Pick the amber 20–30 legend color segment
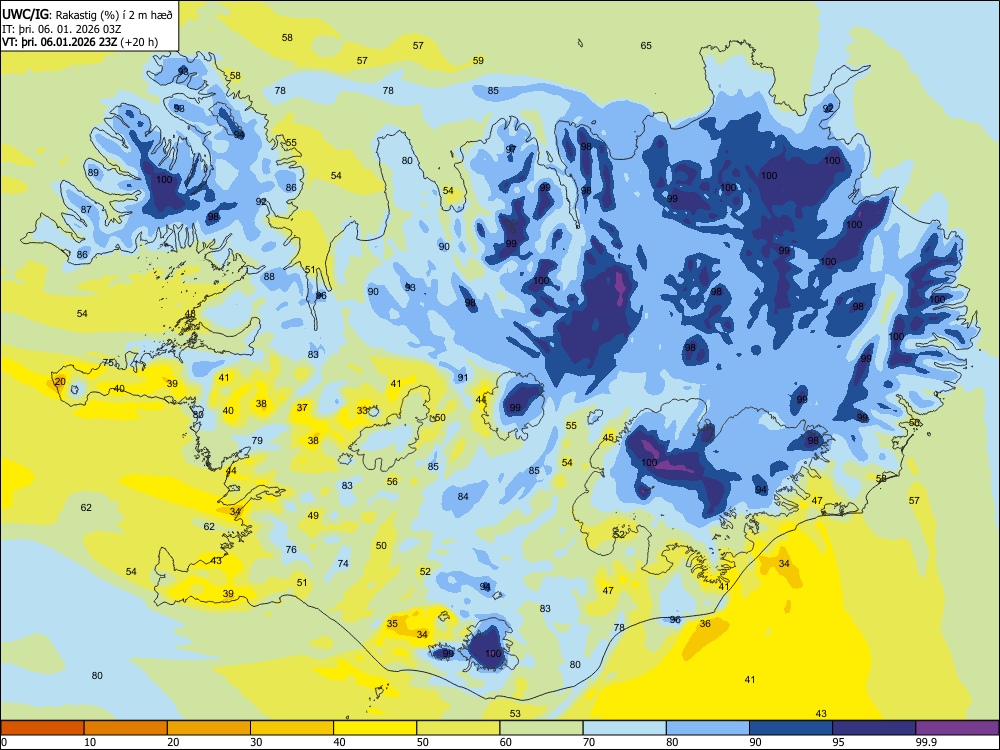The width and height of the screenshot is (1000, 750). (x=209, y=728)
